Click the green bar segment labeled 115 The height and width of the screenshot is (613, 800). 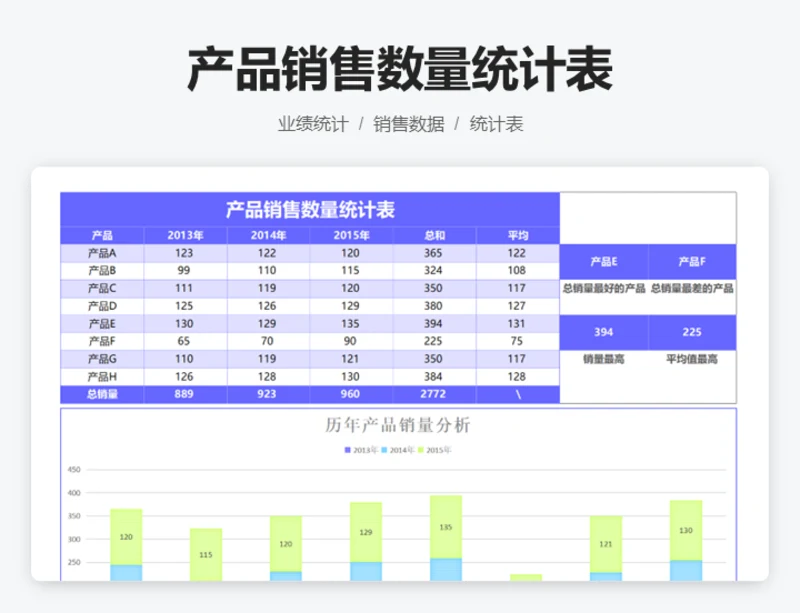pyautogui.click(x=206, y=554)
